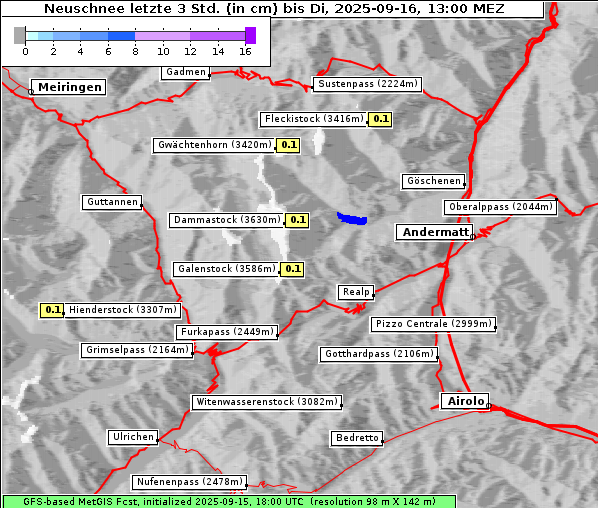
Task: Click the 0.1 value beside Gwächtenhorn
Action: pos(288,145)
